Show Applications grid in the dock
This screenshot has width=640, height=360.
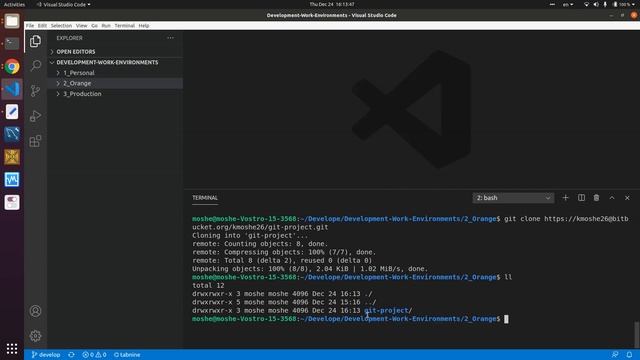click(12, 349)
